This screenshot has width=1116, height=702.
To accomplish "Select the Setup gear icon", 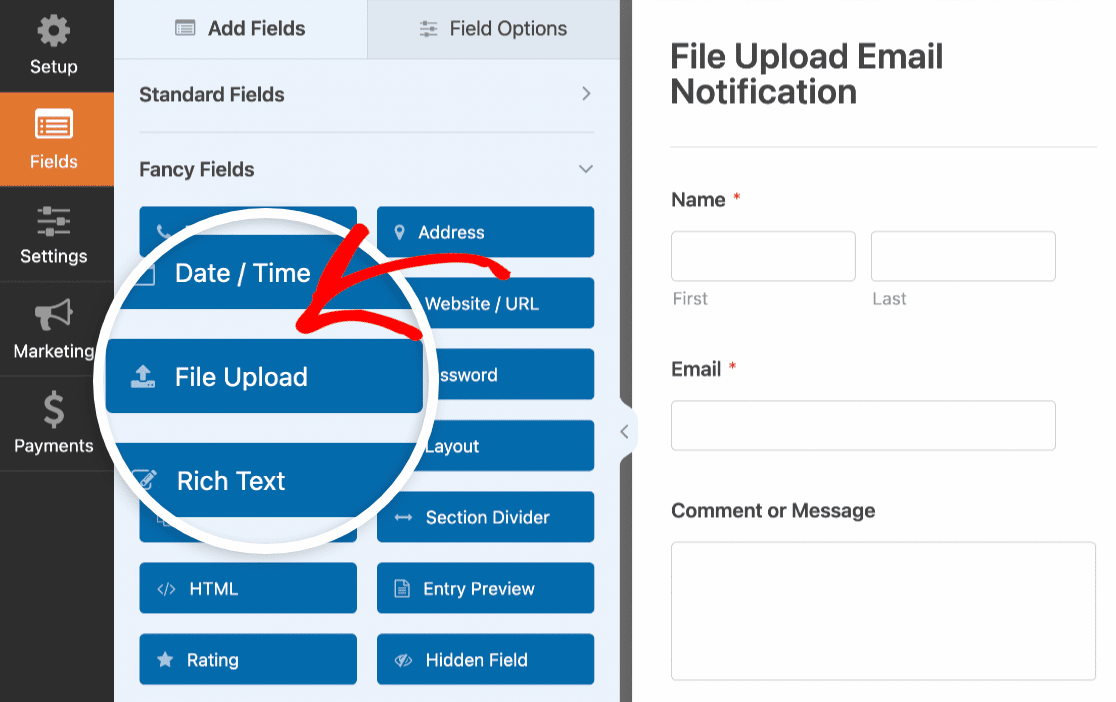I will click(53, 32).
